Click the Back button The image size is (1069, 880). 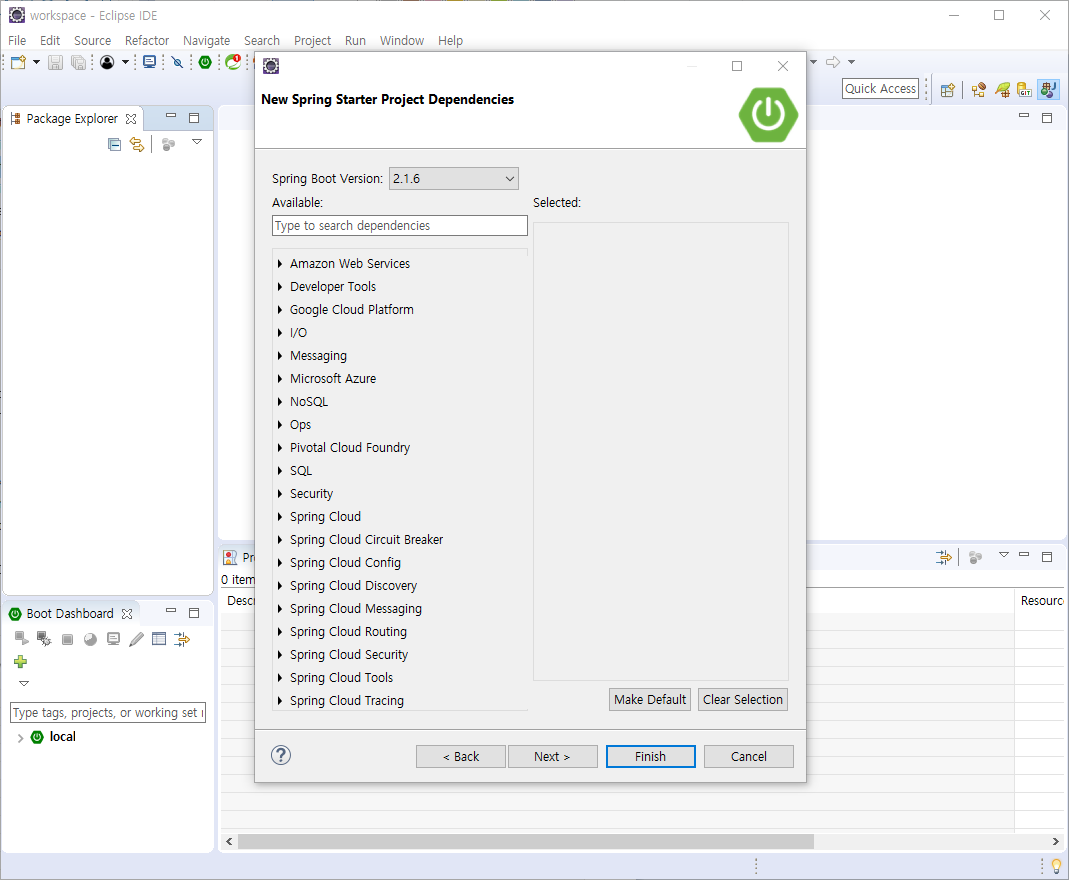[x=461, y=757]
